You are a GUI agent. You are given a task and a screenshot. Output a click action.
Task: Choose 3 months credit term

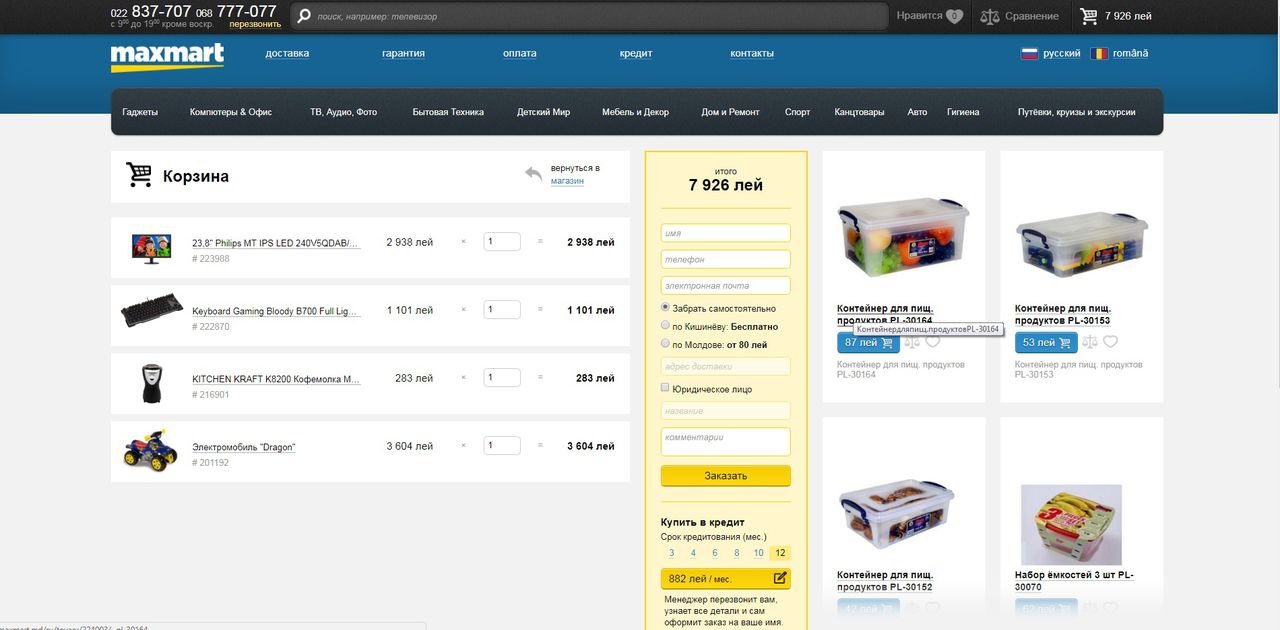(x=671, y=553)
